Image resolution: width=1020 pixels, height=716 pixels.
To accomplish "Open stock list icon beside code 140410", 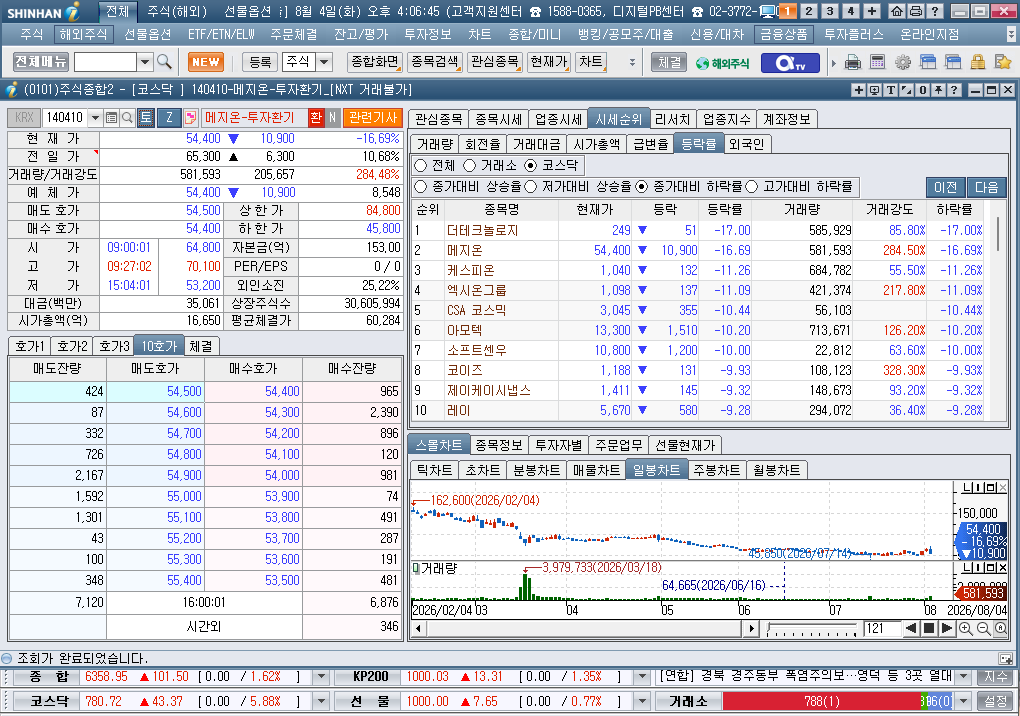I will point(111,118).
